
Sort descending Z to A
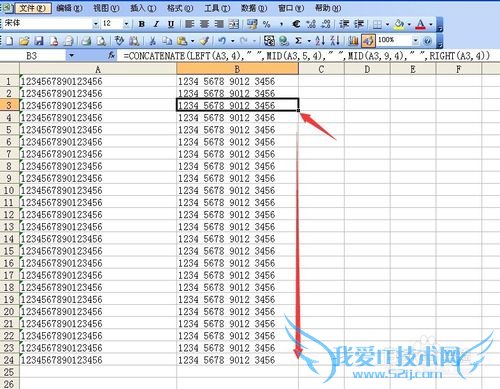(335, 41)
